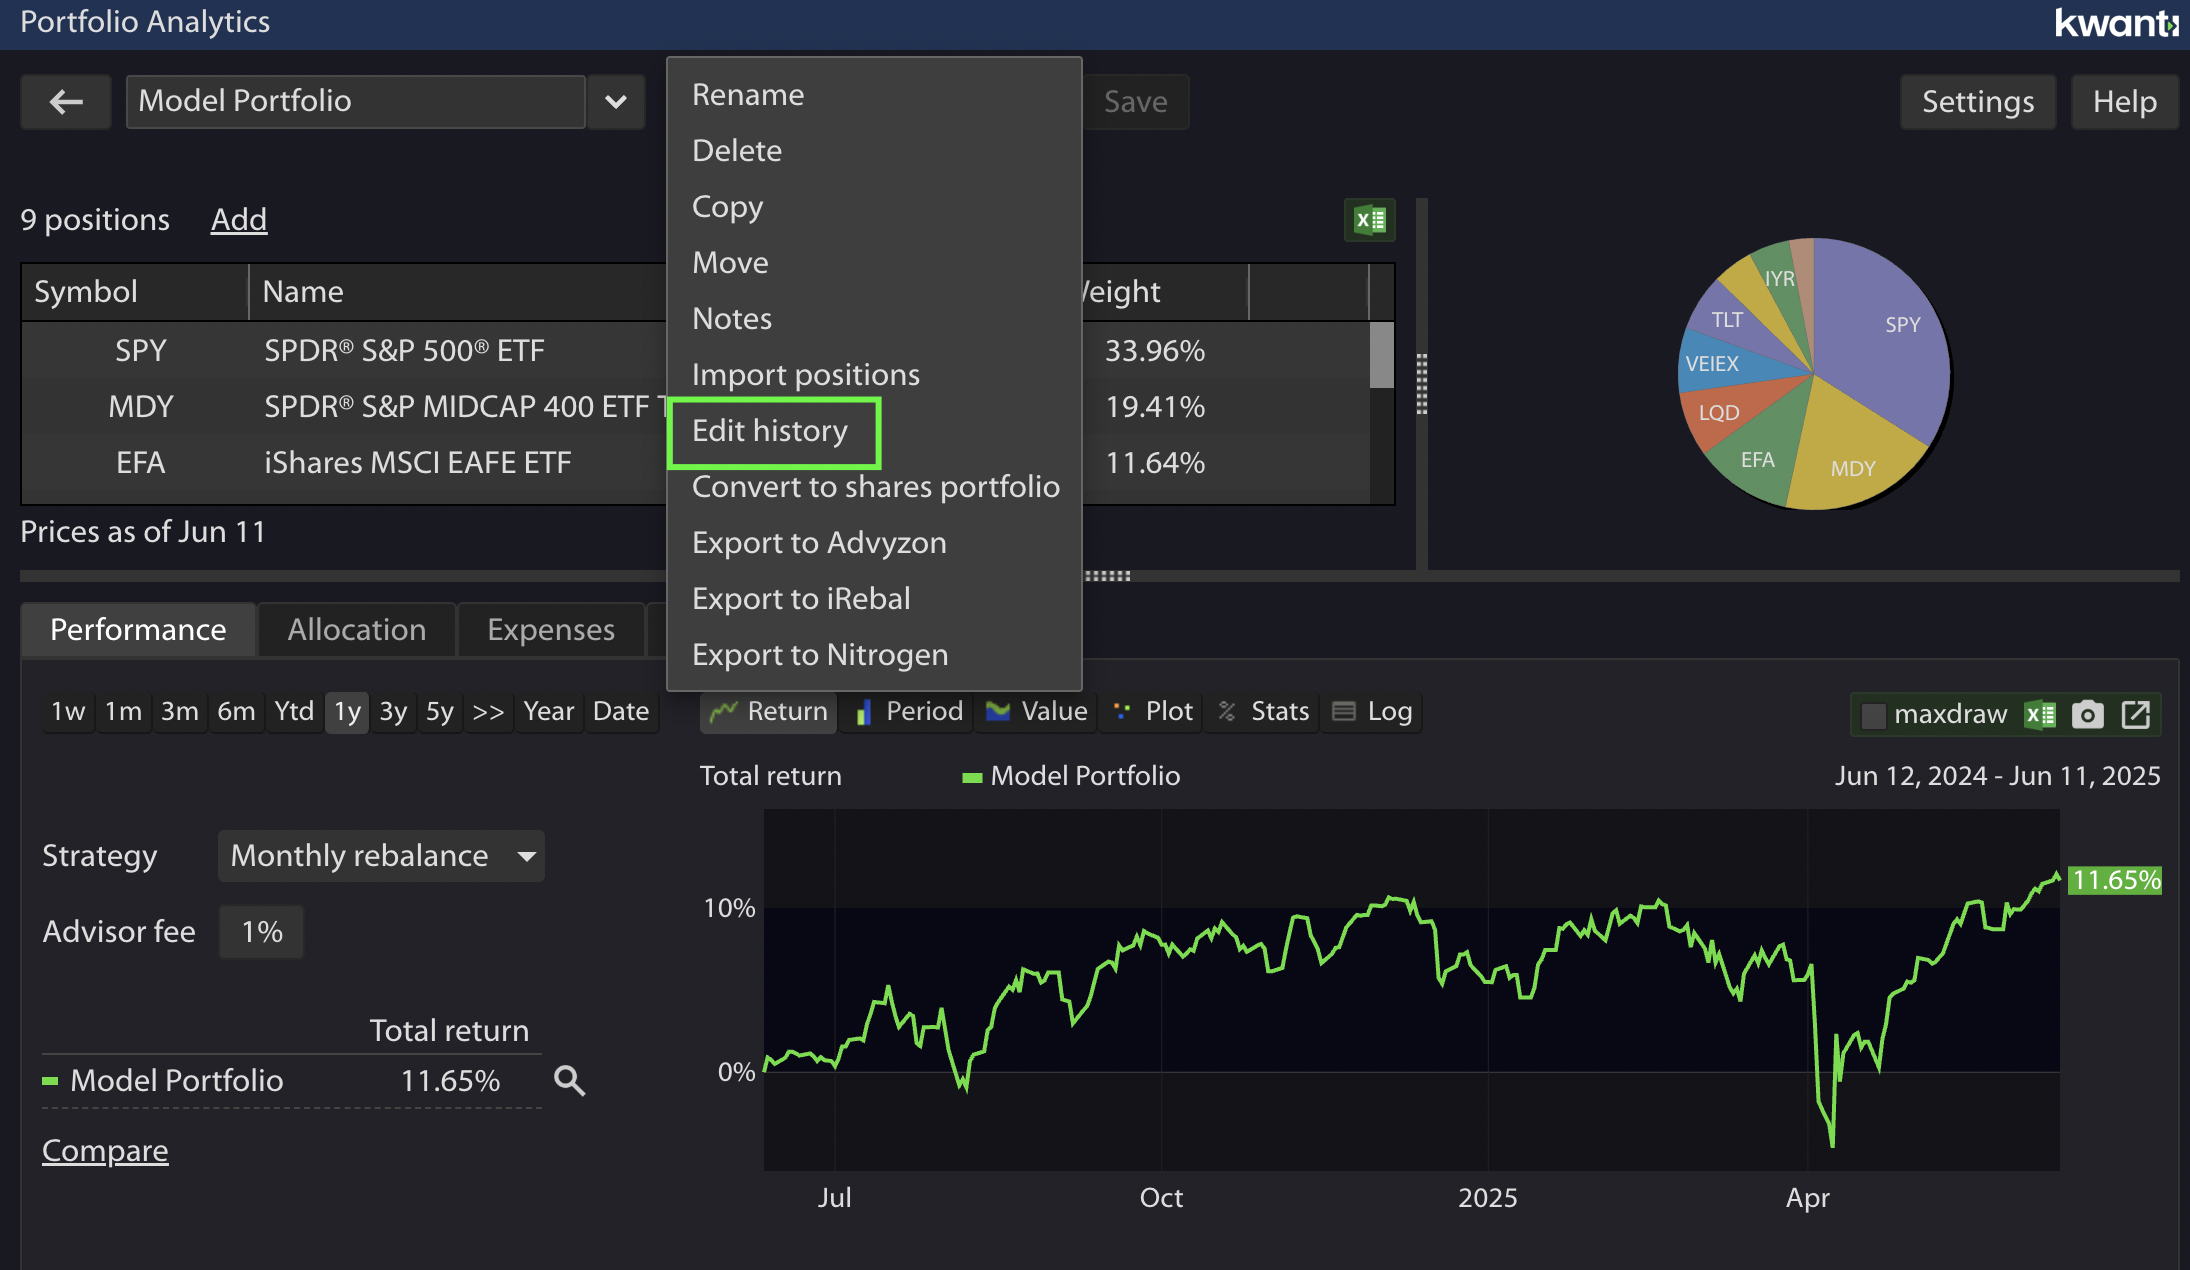The image size is (2190, 1270).
Task: Choose Convert to shares portfolio
Action: (x=874, y=486)
